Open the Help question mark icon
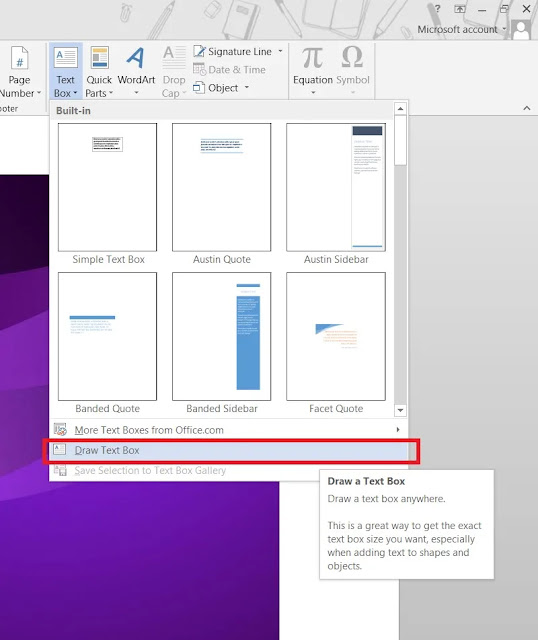The image size is (538, 640). pyautogui.click(x=438, y=9)
